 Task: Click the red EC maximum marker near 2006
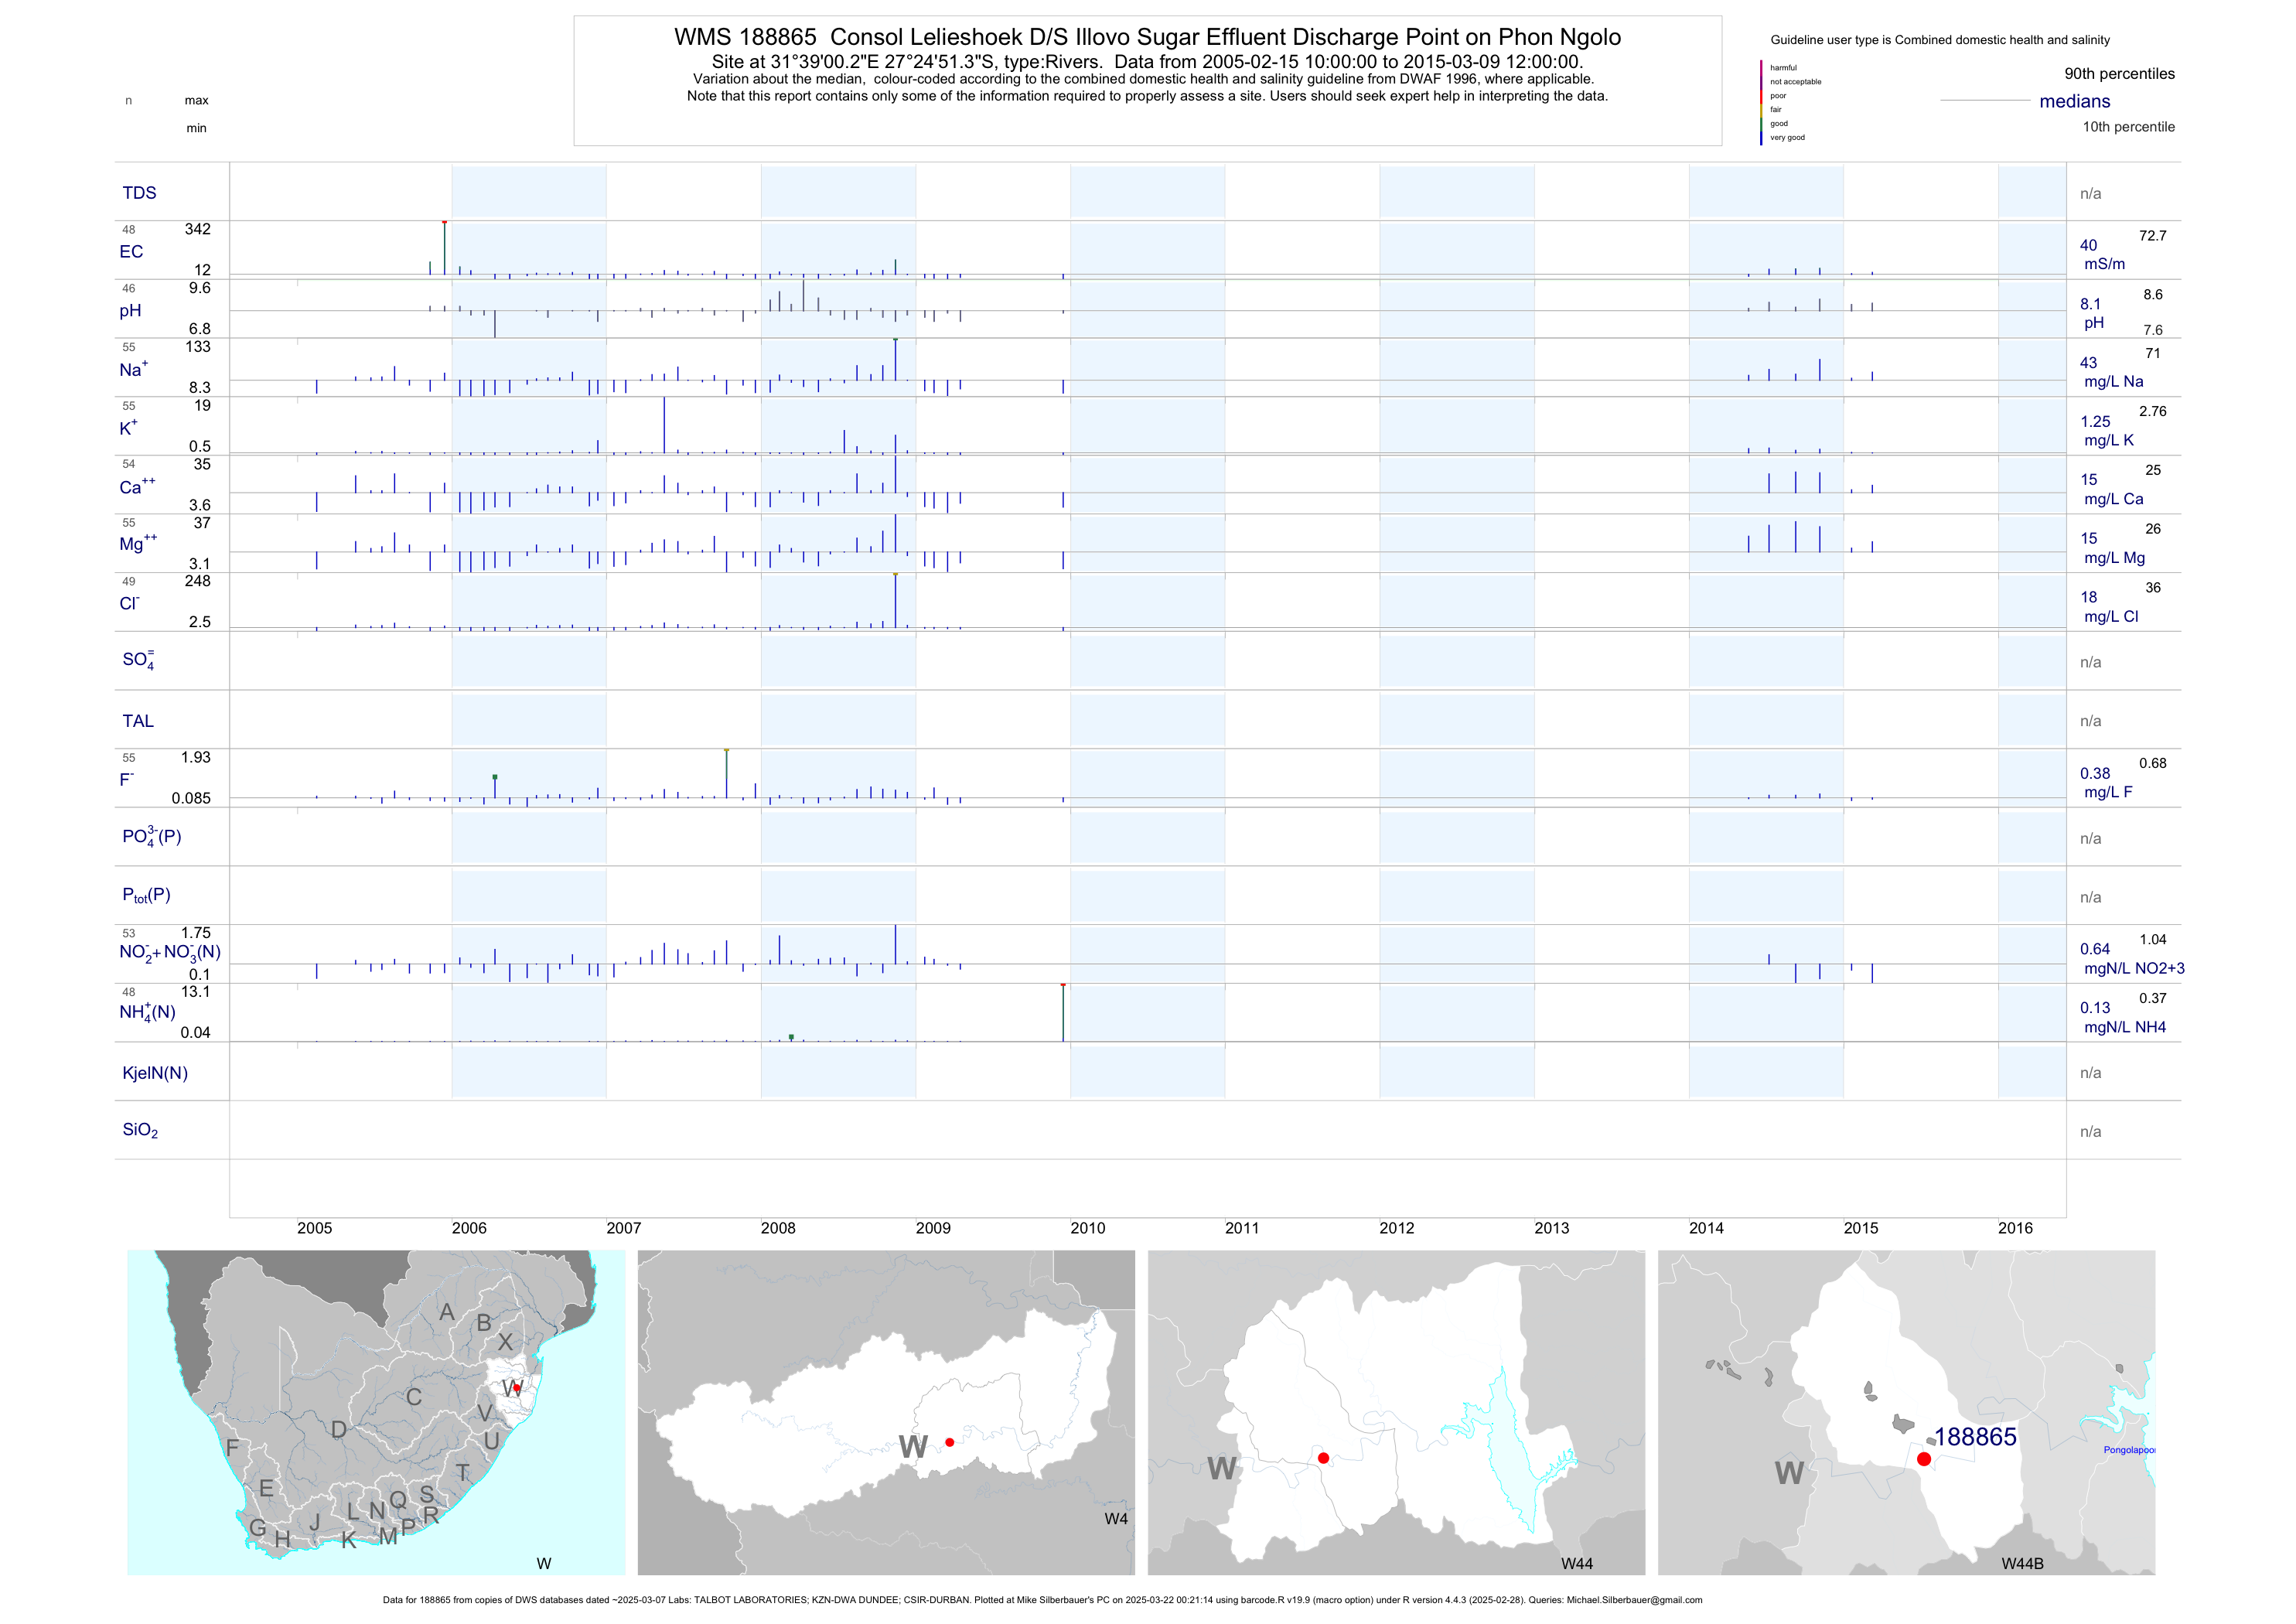pos(444,223)
